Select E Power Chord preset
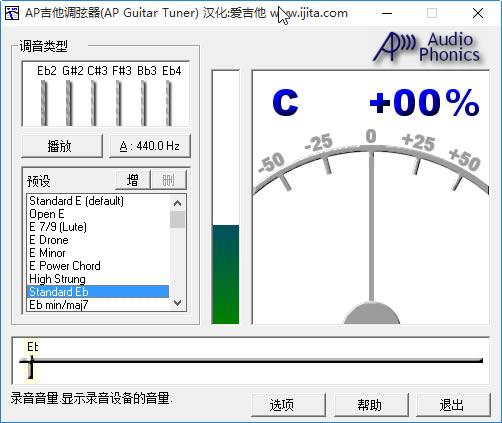Viewport: 502px width, 423px height. (98, 266)
